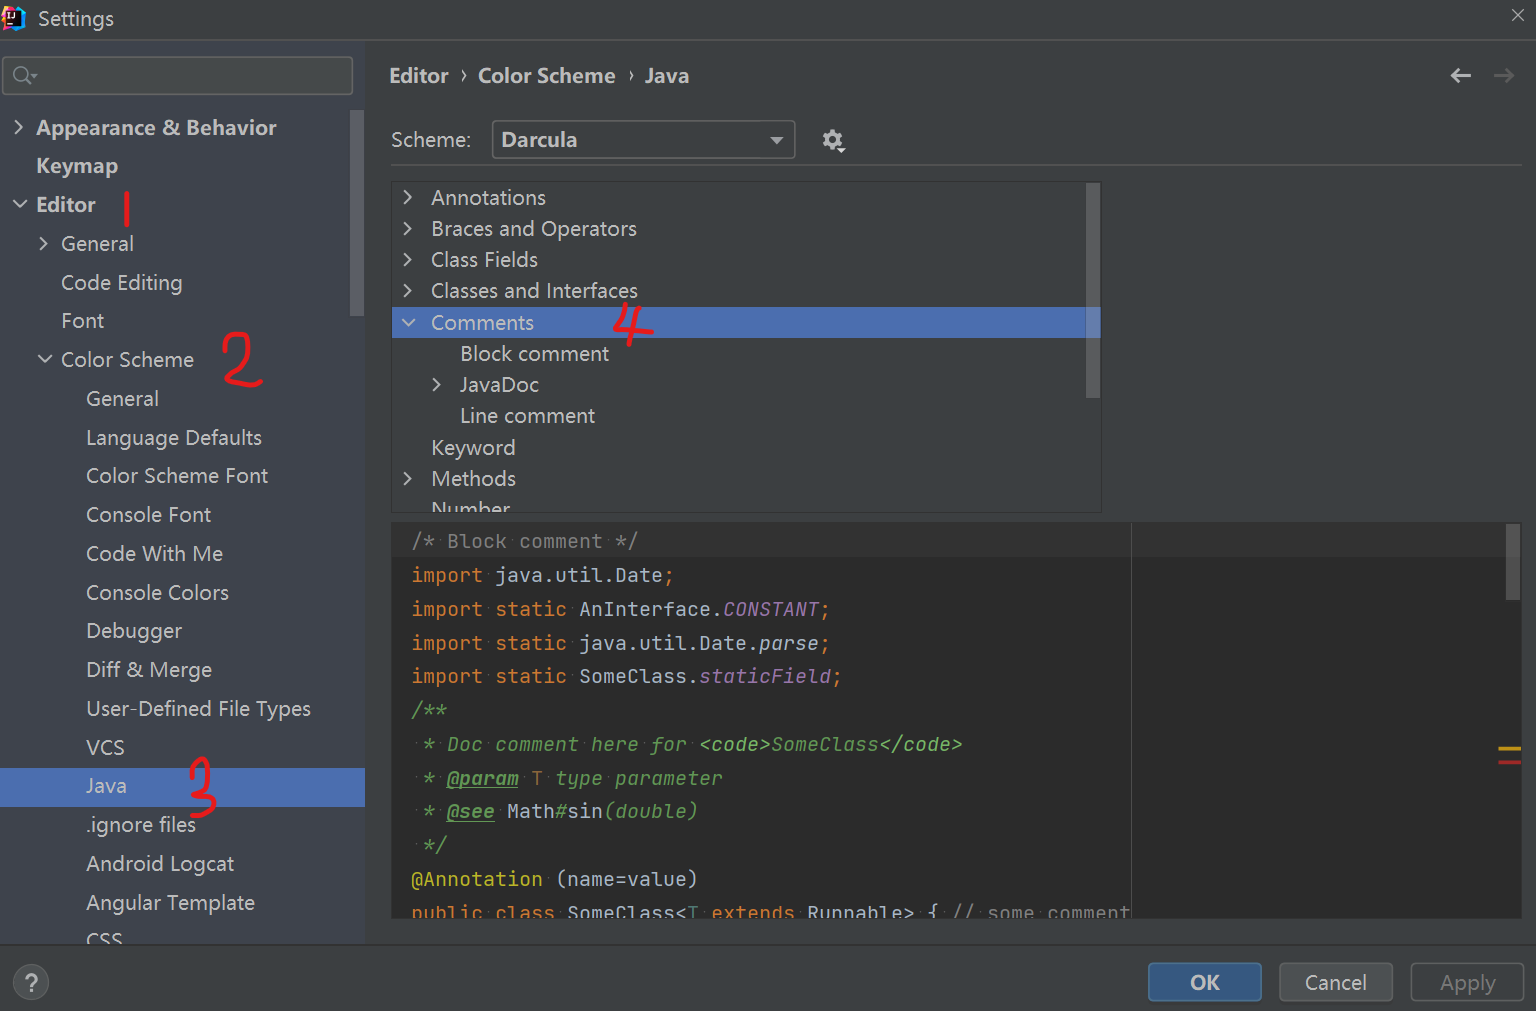The height and width of the screenshot is (1011, 1536).
Task: Click the settings tree scrollbar
Action: (x=357, y=213)
